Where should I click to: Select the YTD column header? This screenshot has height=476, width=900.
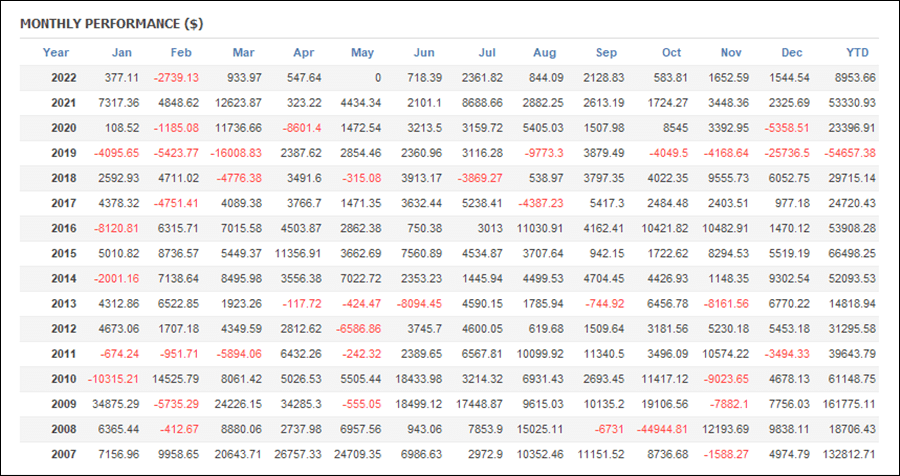tap(858, 53)
